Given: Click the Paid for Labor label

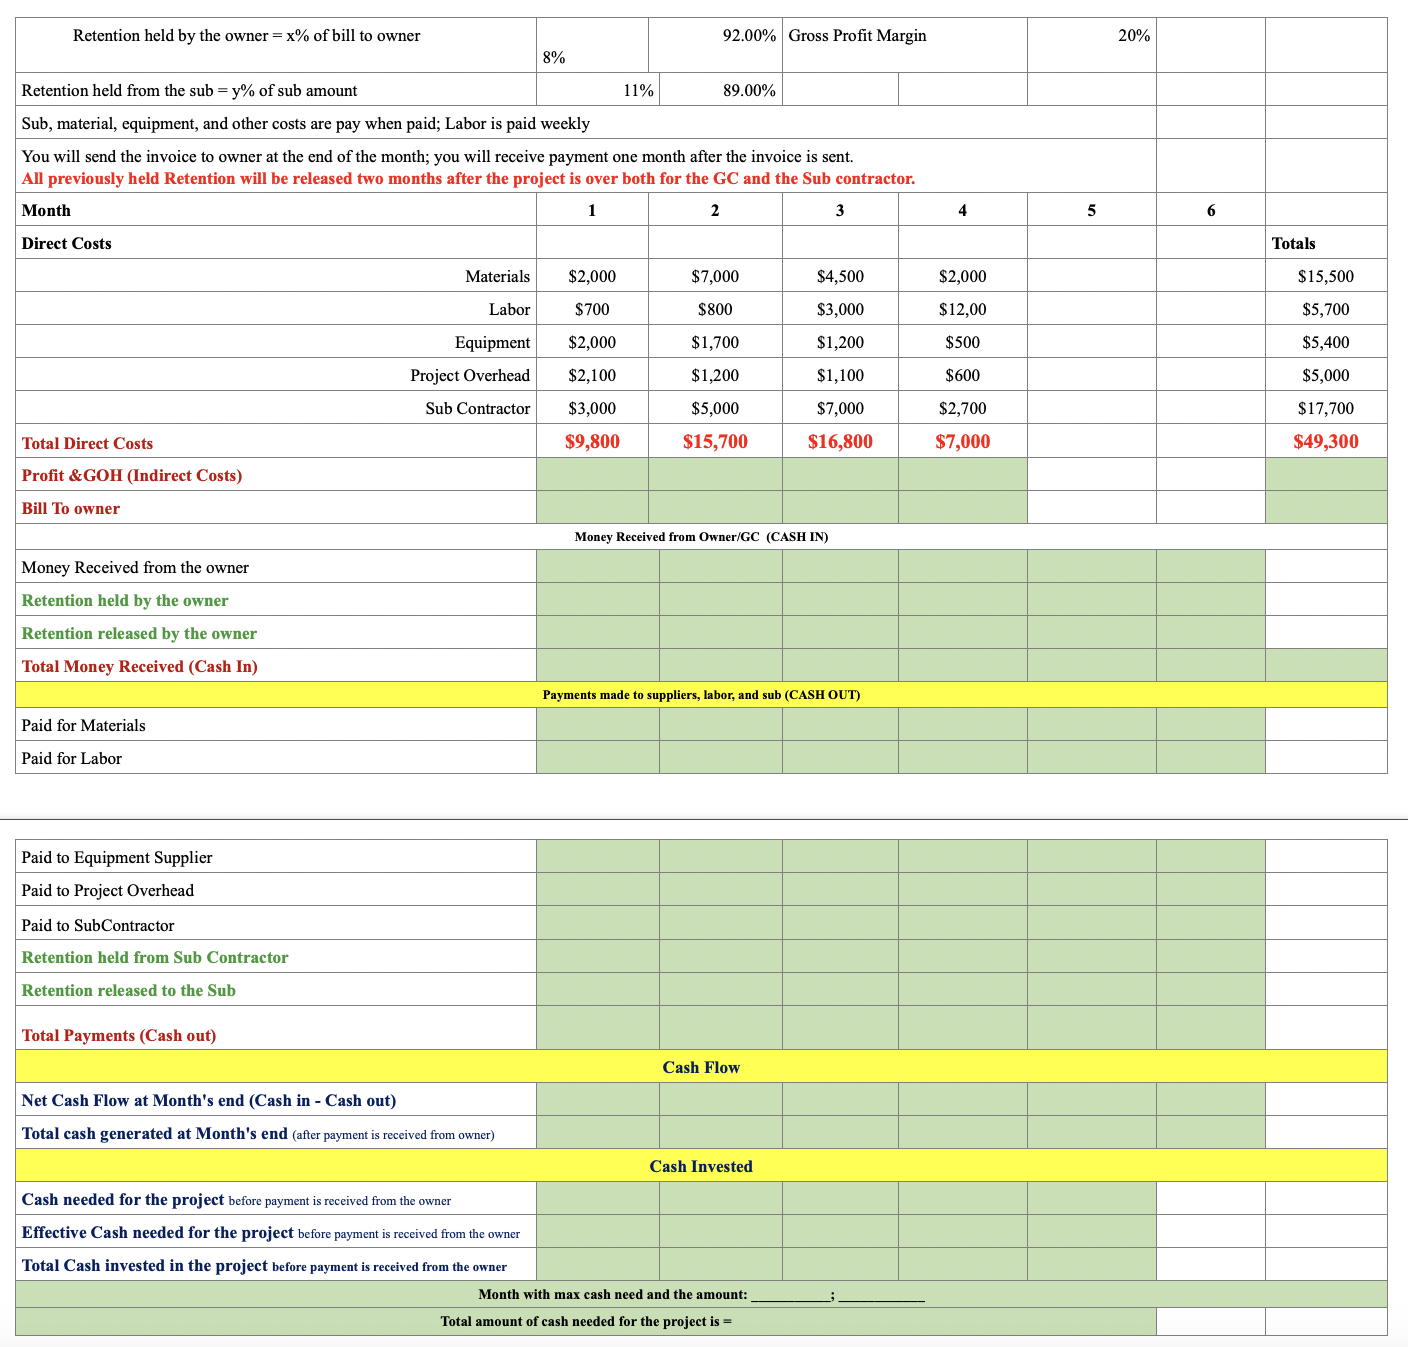Looking at the screenshot, I should point(71,758).
